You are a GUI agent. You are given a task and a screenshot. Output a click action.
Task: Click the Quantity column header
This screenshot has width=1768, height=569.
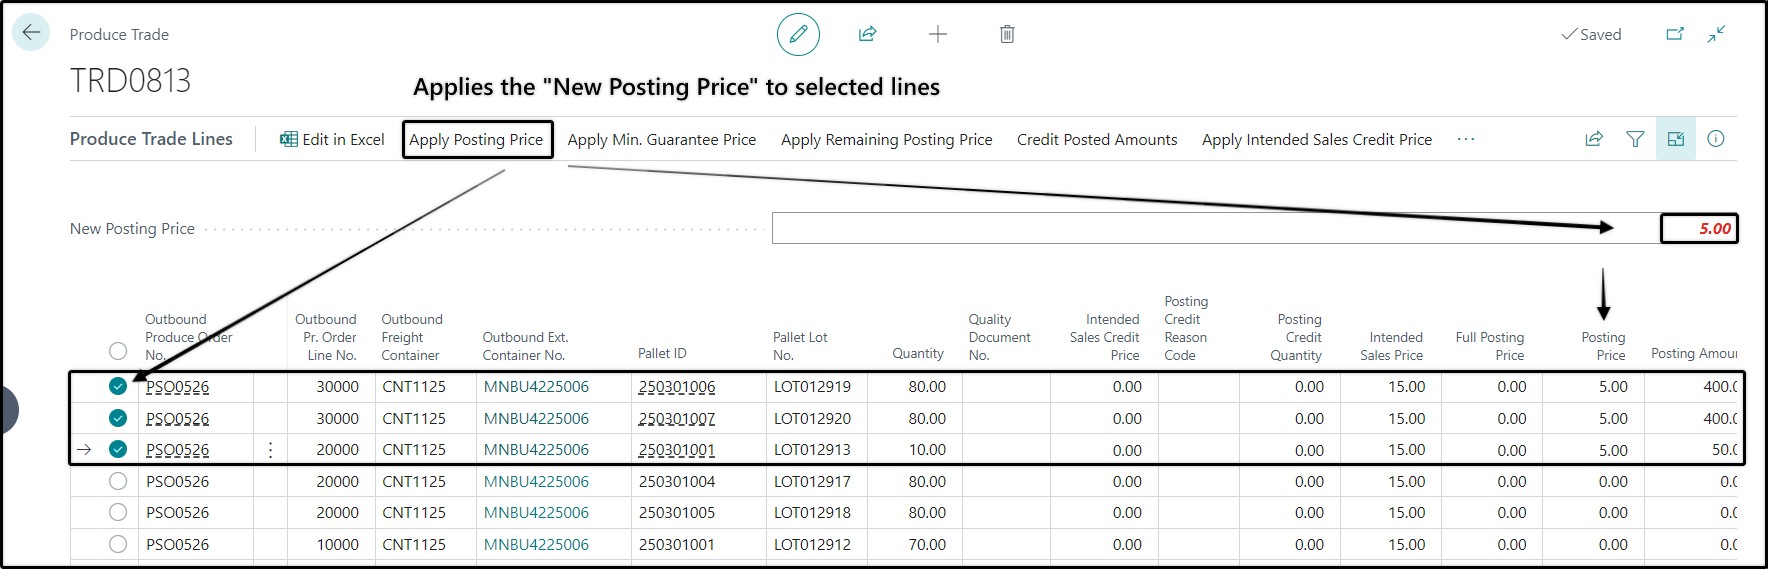[x=918, y=353]
